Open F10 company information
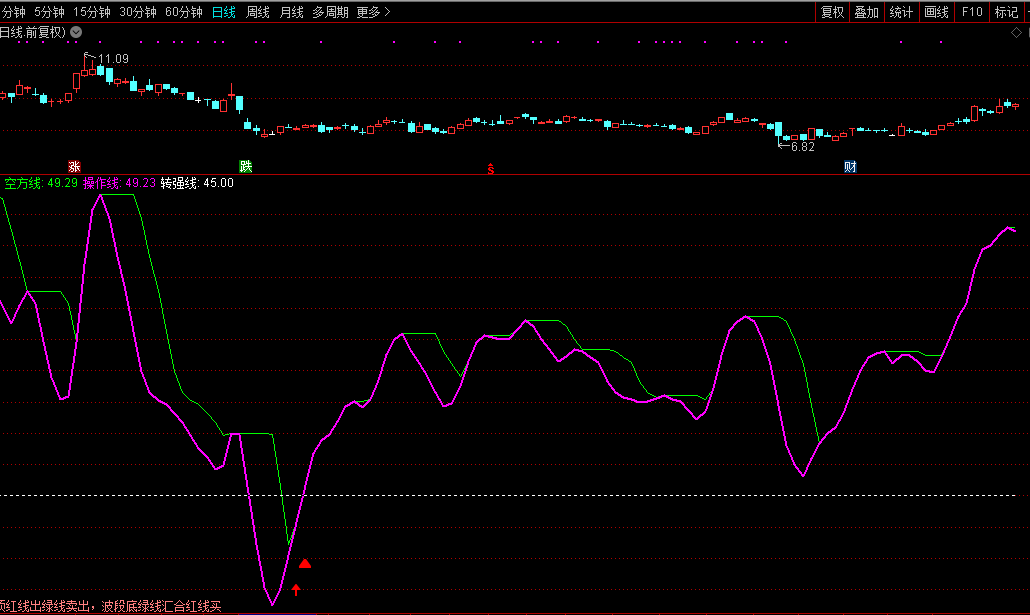The width and height of the screenshot is (1030, 615). pyautogui.click(x=971, y=12)
